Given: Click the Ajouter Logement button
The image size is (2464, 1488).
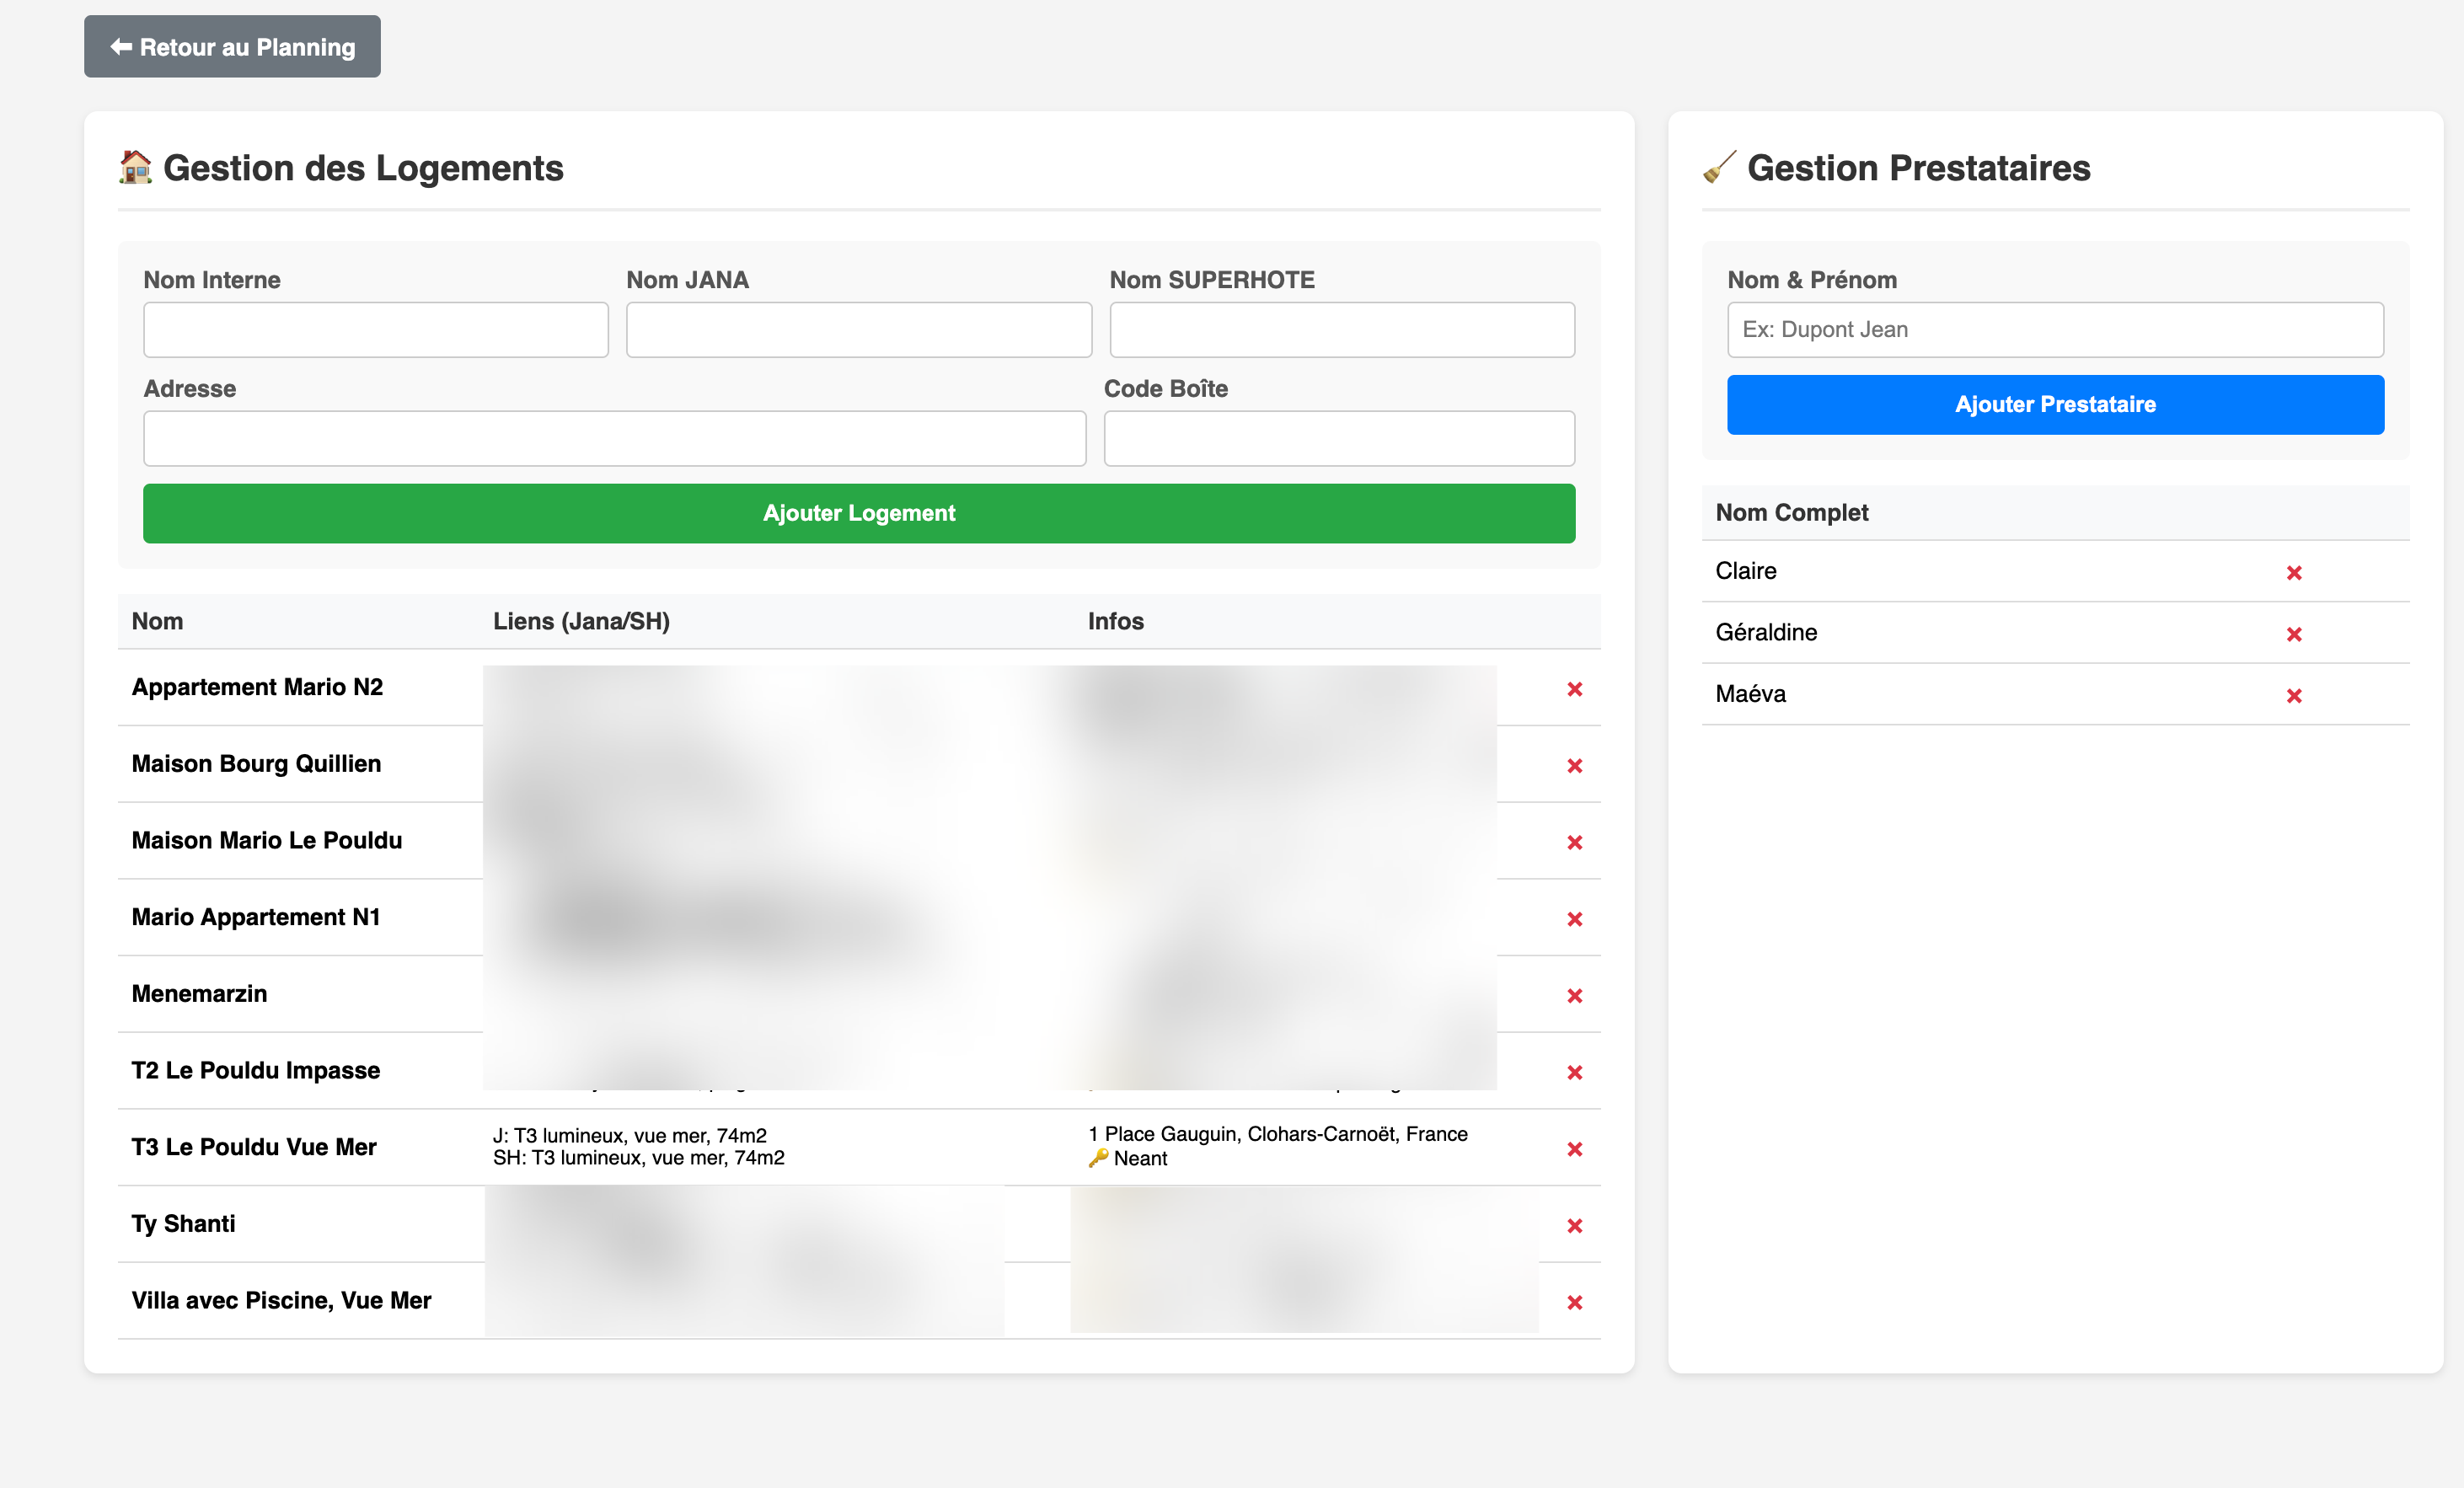Looking at the screenshot, I should (x=858, y=513).
